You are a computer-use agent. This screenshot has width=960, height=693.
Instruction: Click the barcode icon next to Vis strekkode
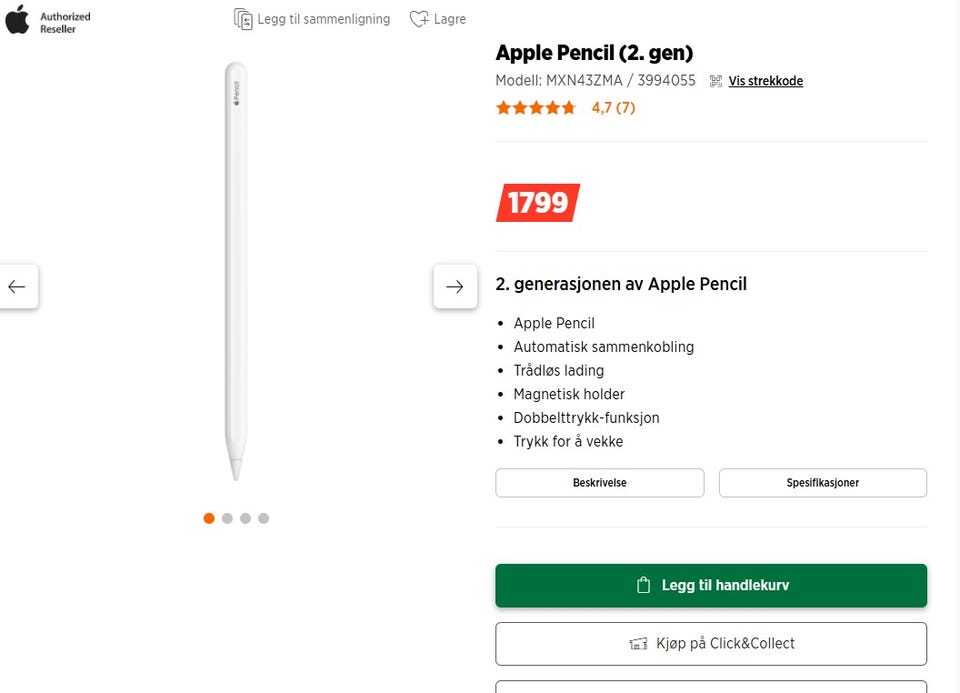pyautogui.click(x=716, y=81)
